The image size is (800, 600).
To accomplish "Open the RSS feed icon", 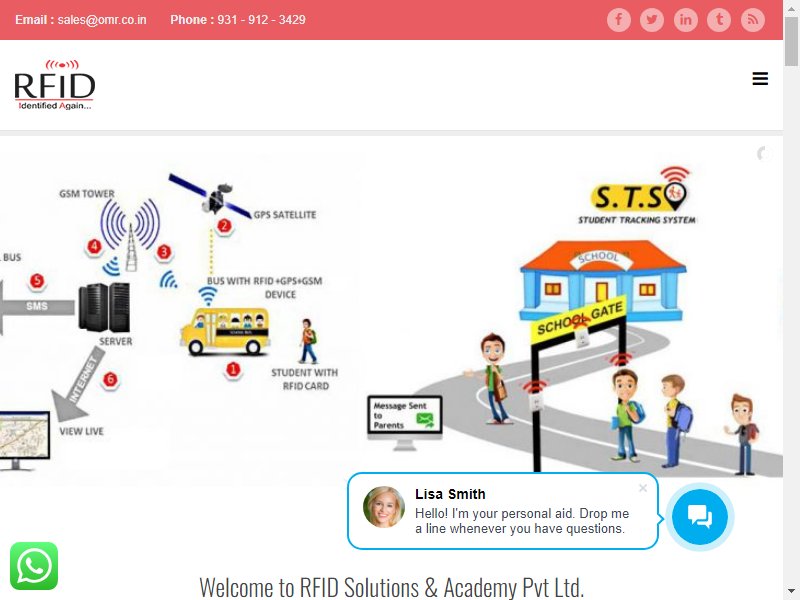I will [x=753, y=20].
